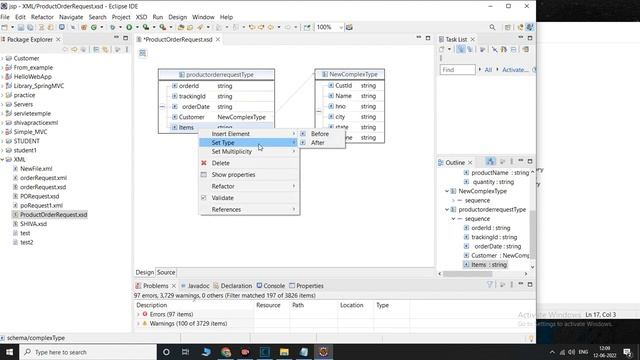The width and height of the screenshot is (640, 360).
Task: Choose Validate from the context menu
Action: (249, 198)
